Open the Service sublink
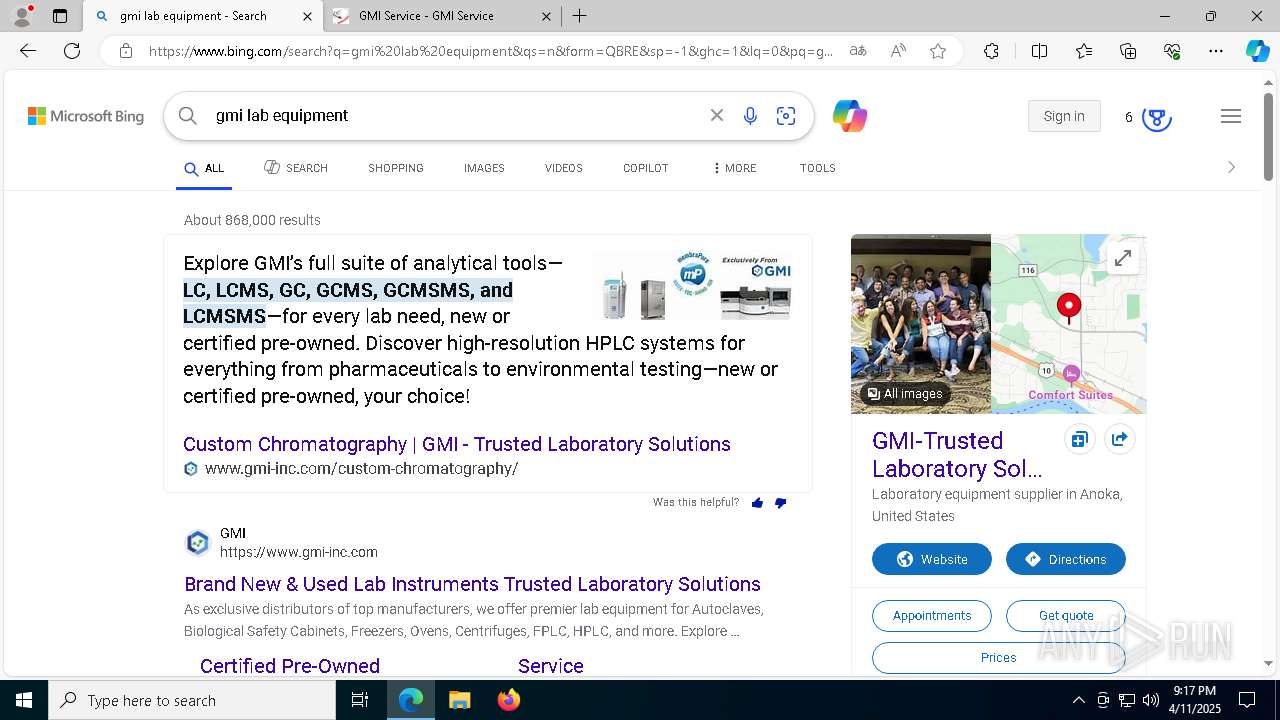Image resolution: width=1280 pixels, height=720 pixels. click(x=551, y=666)
